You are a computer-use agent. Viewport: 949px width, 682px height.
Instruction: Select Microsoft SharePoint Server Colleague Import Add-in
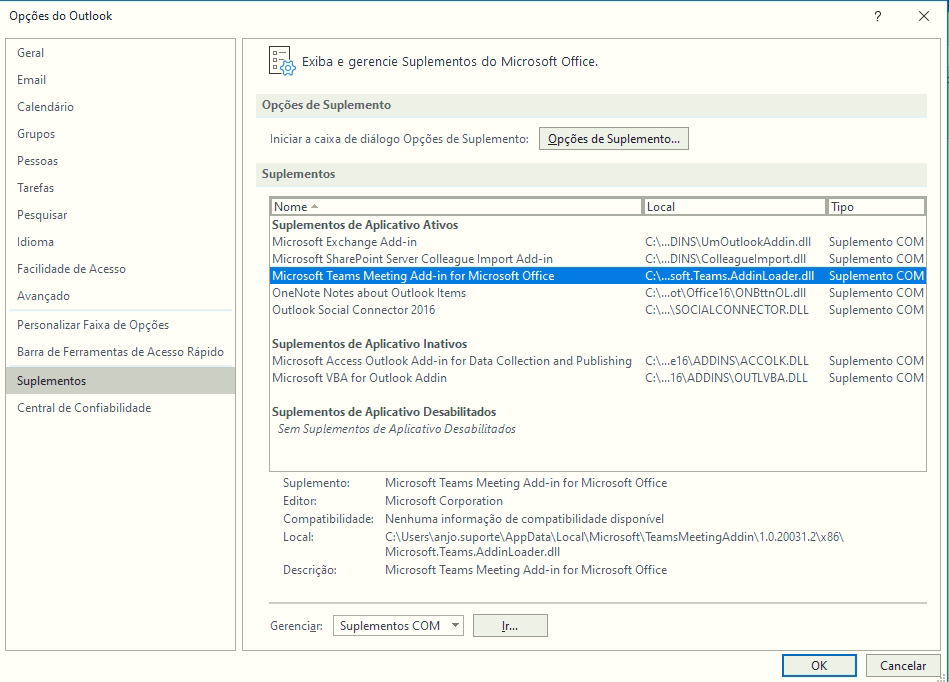pos(597,259)
